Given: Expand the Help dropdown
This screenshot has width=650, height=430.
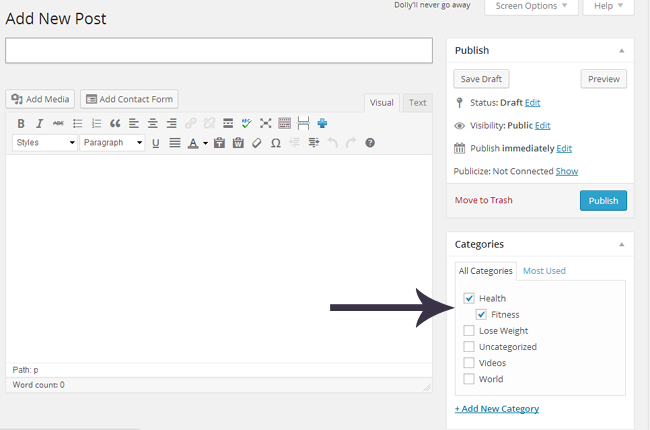Looking at the screenshot, I should 608,6.
